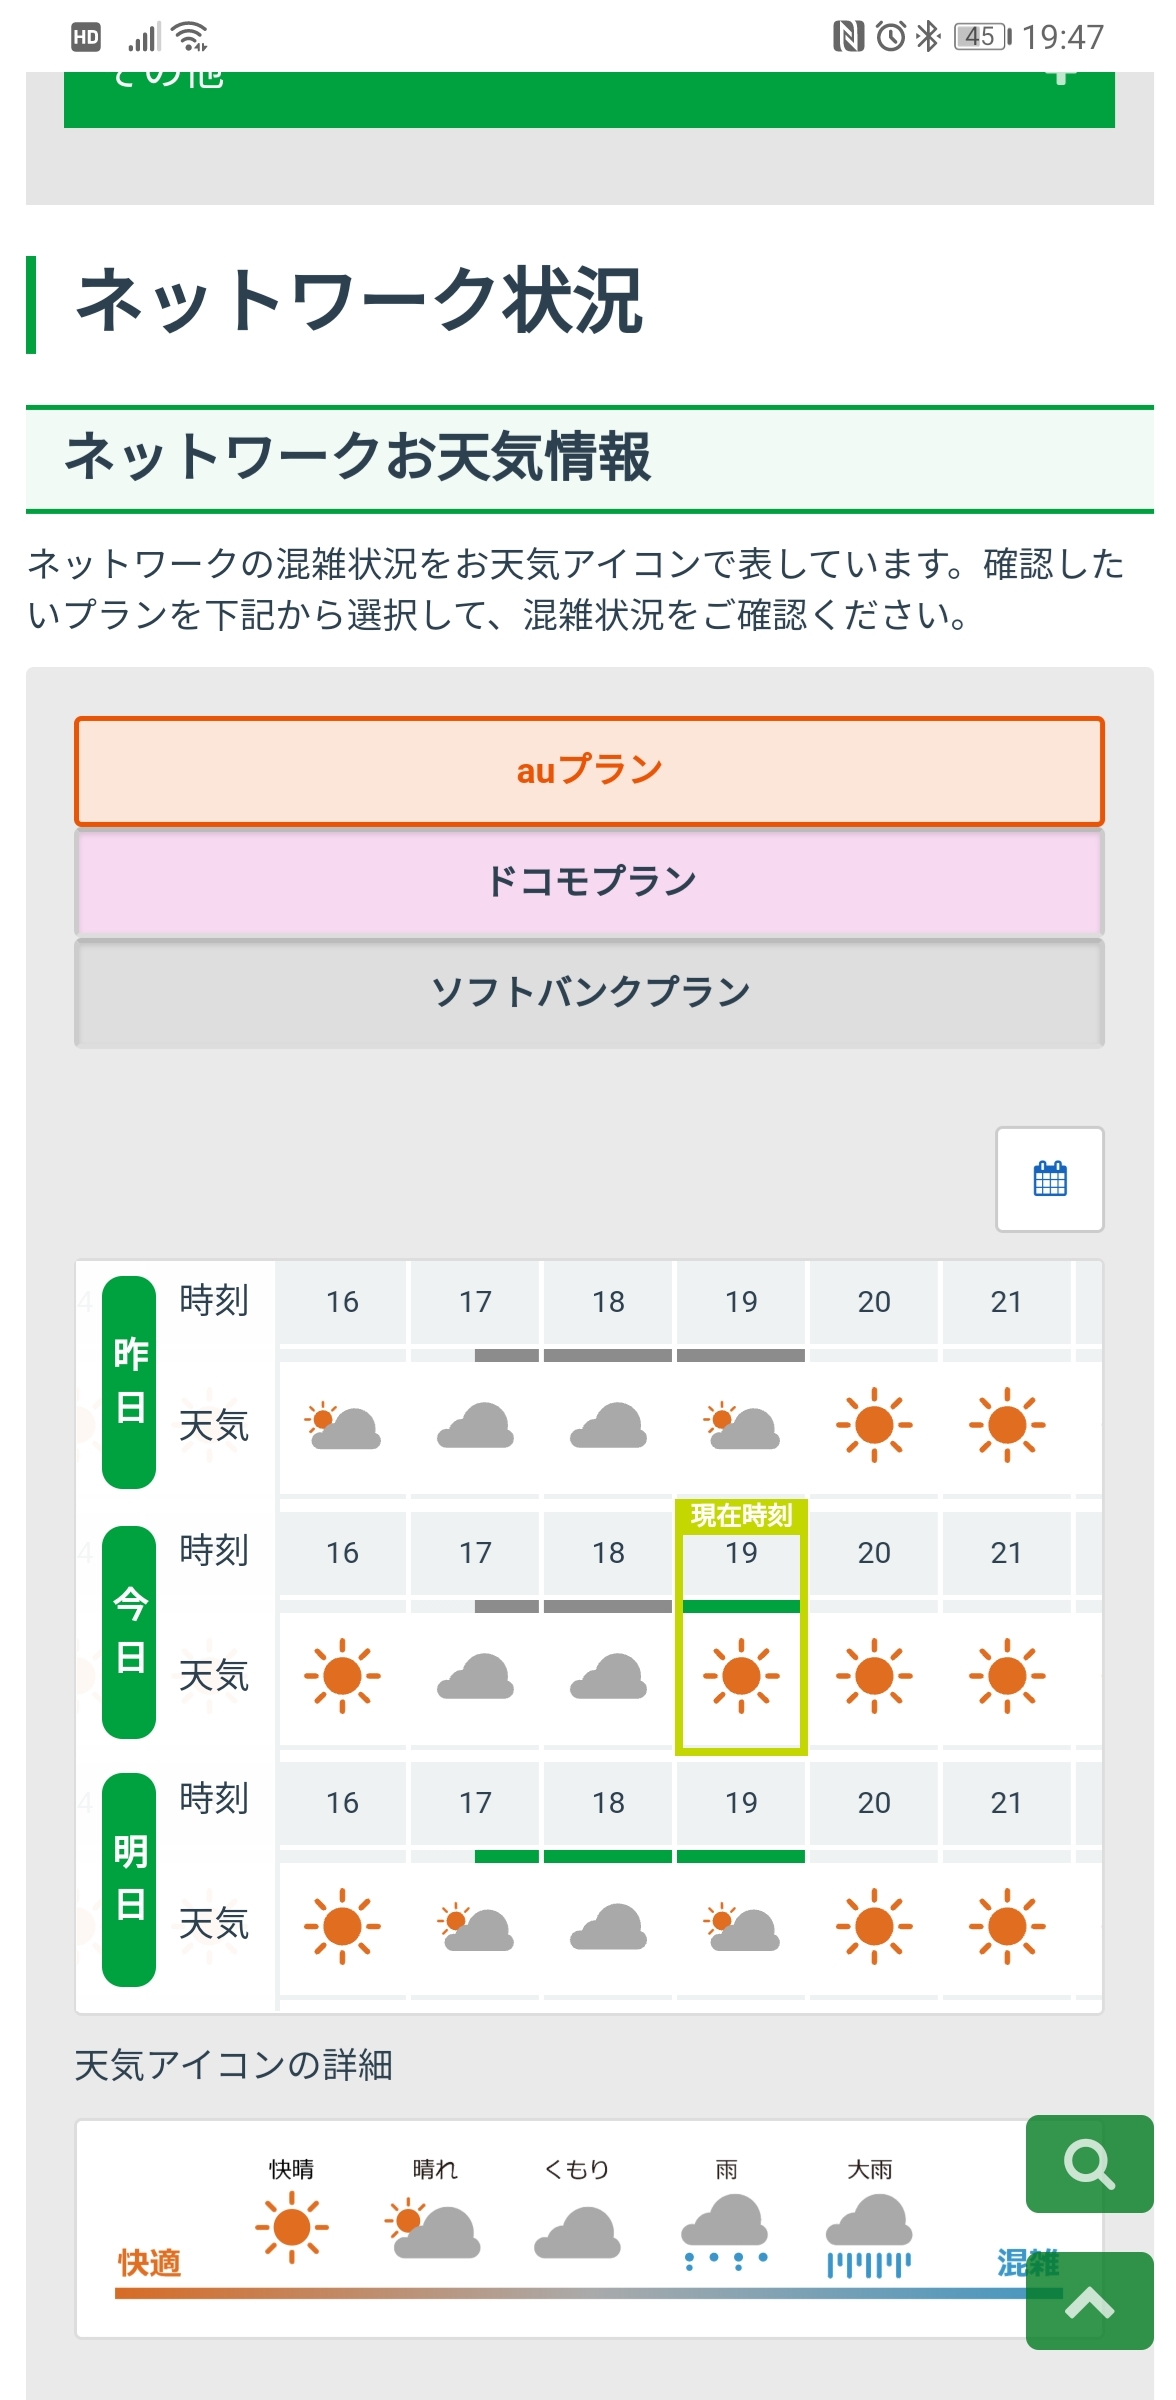Click tomorrow's 18 o'clock cloudy icon
Image resolution: width=1176 pixels, height=2400 pixels.
(608, 1927)
